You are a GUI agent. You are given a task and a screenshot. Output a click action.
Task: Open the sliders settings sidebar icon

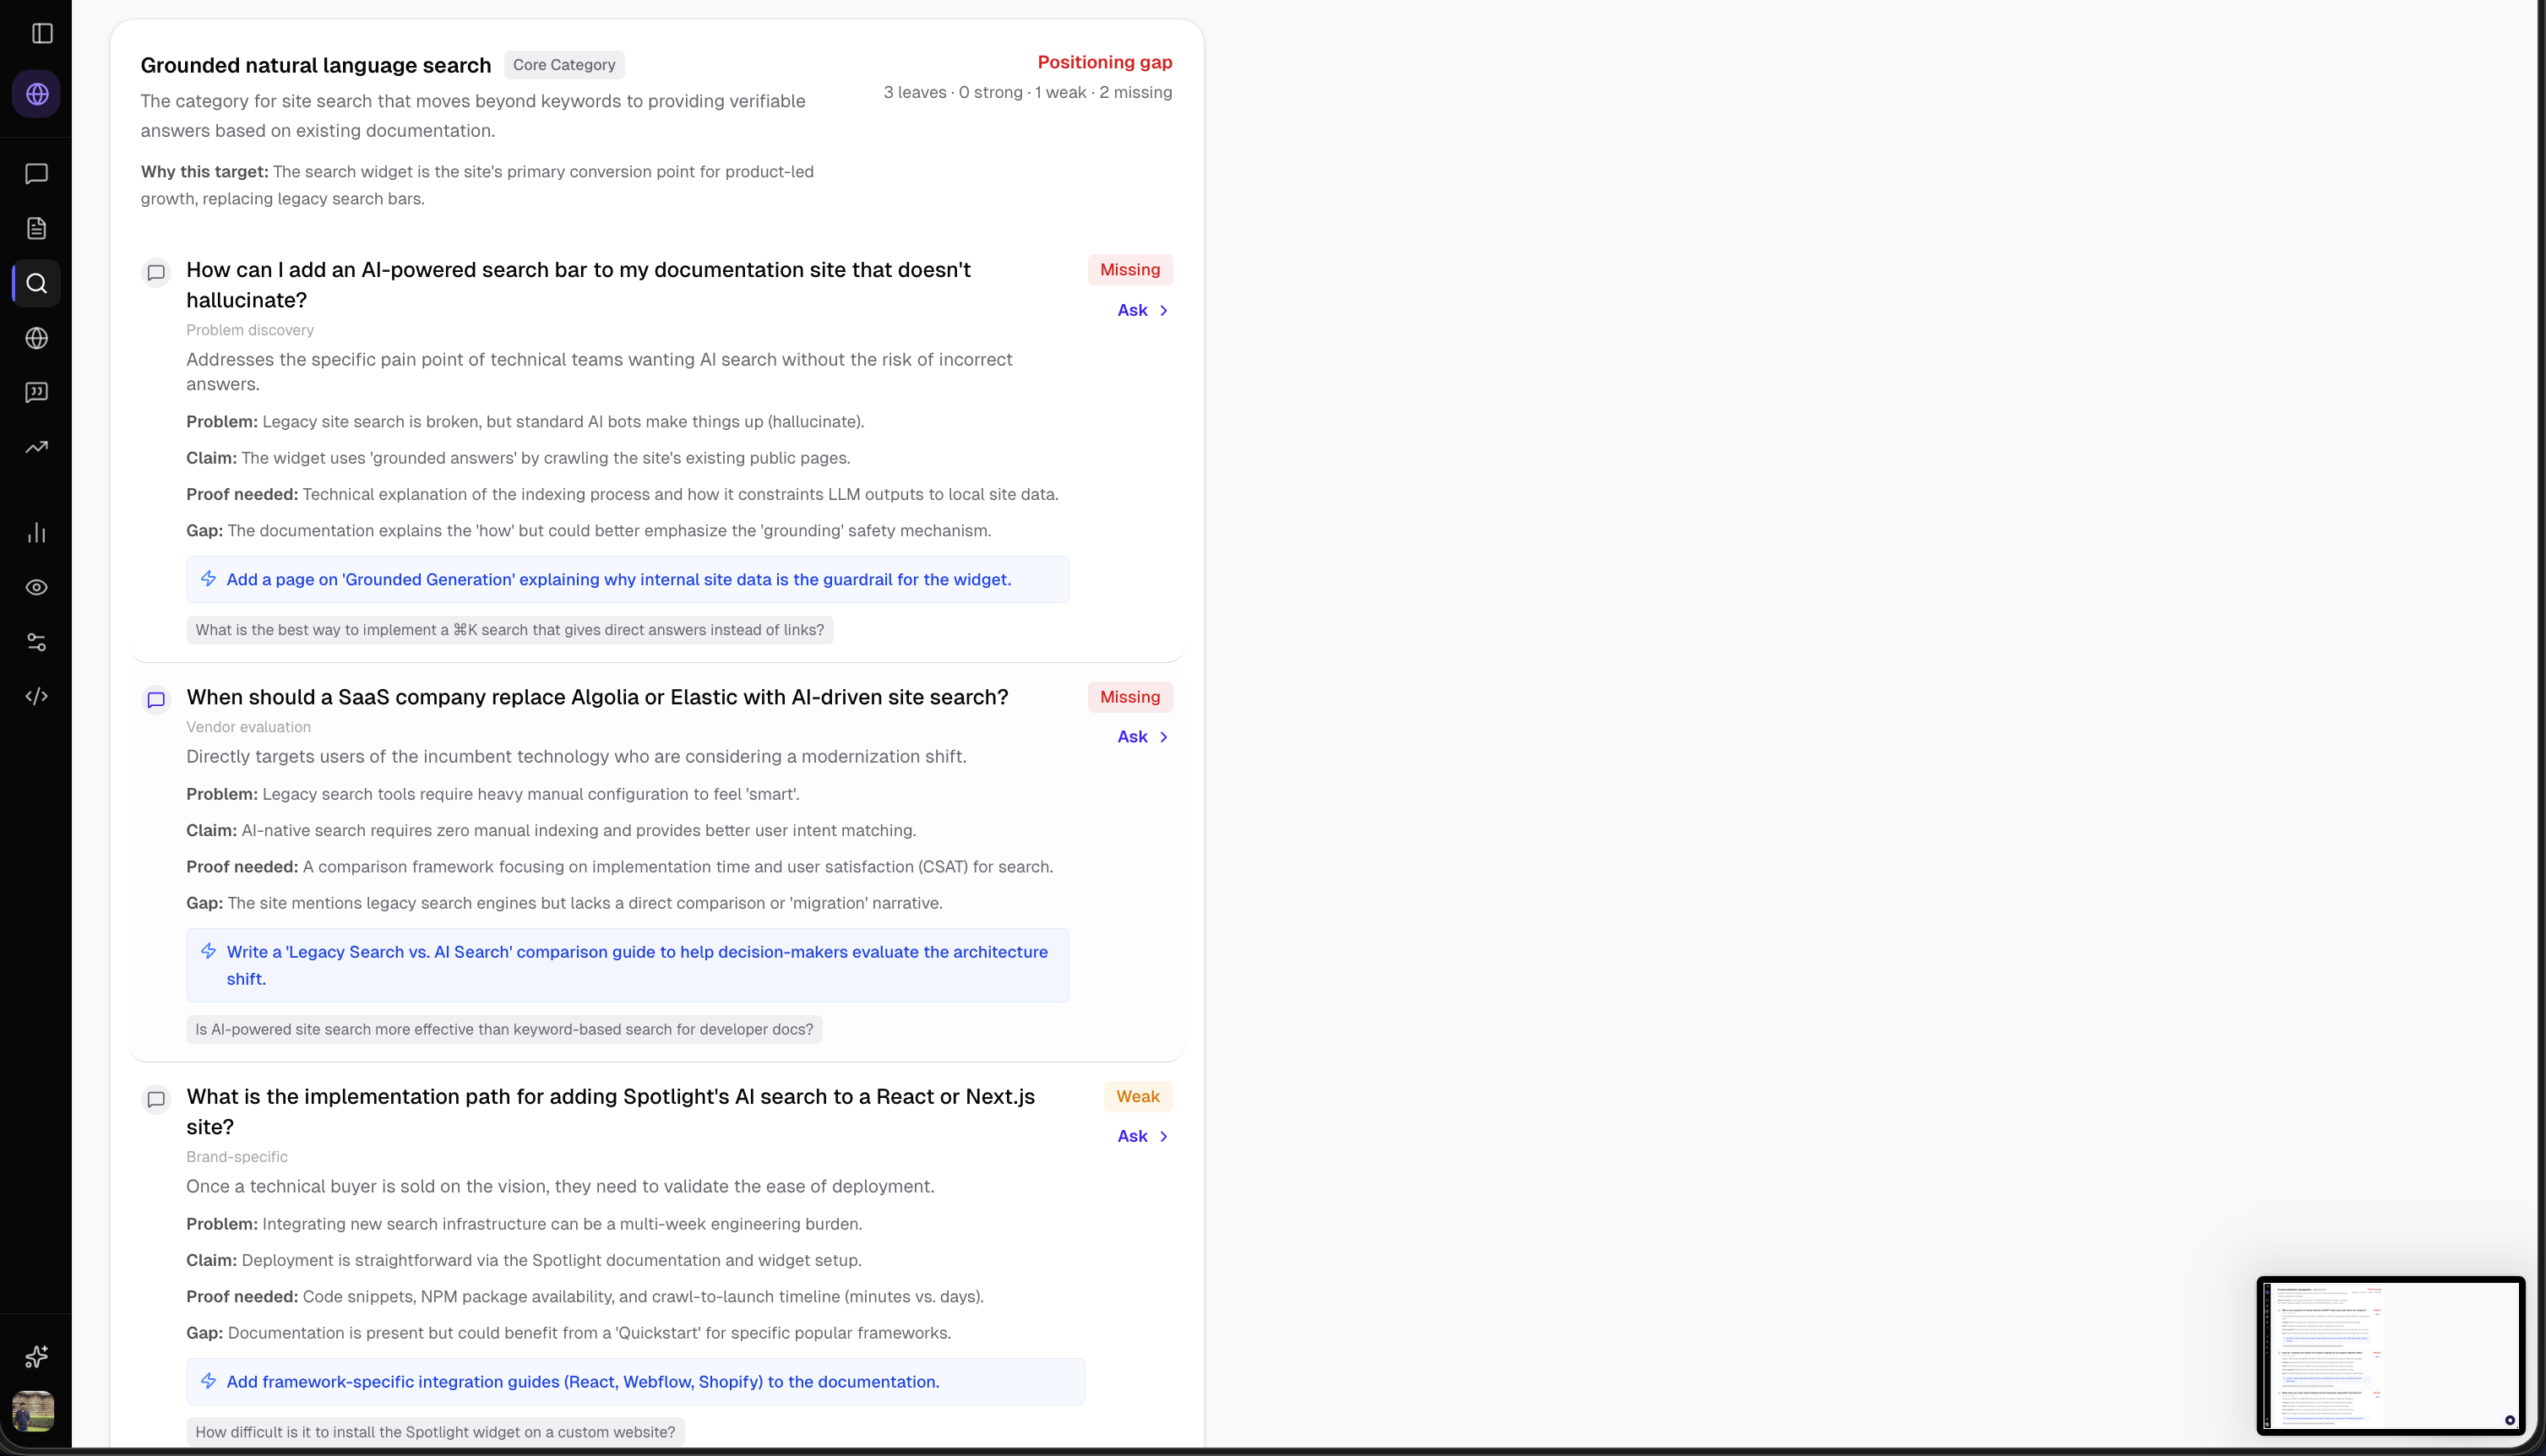(37, 642)
